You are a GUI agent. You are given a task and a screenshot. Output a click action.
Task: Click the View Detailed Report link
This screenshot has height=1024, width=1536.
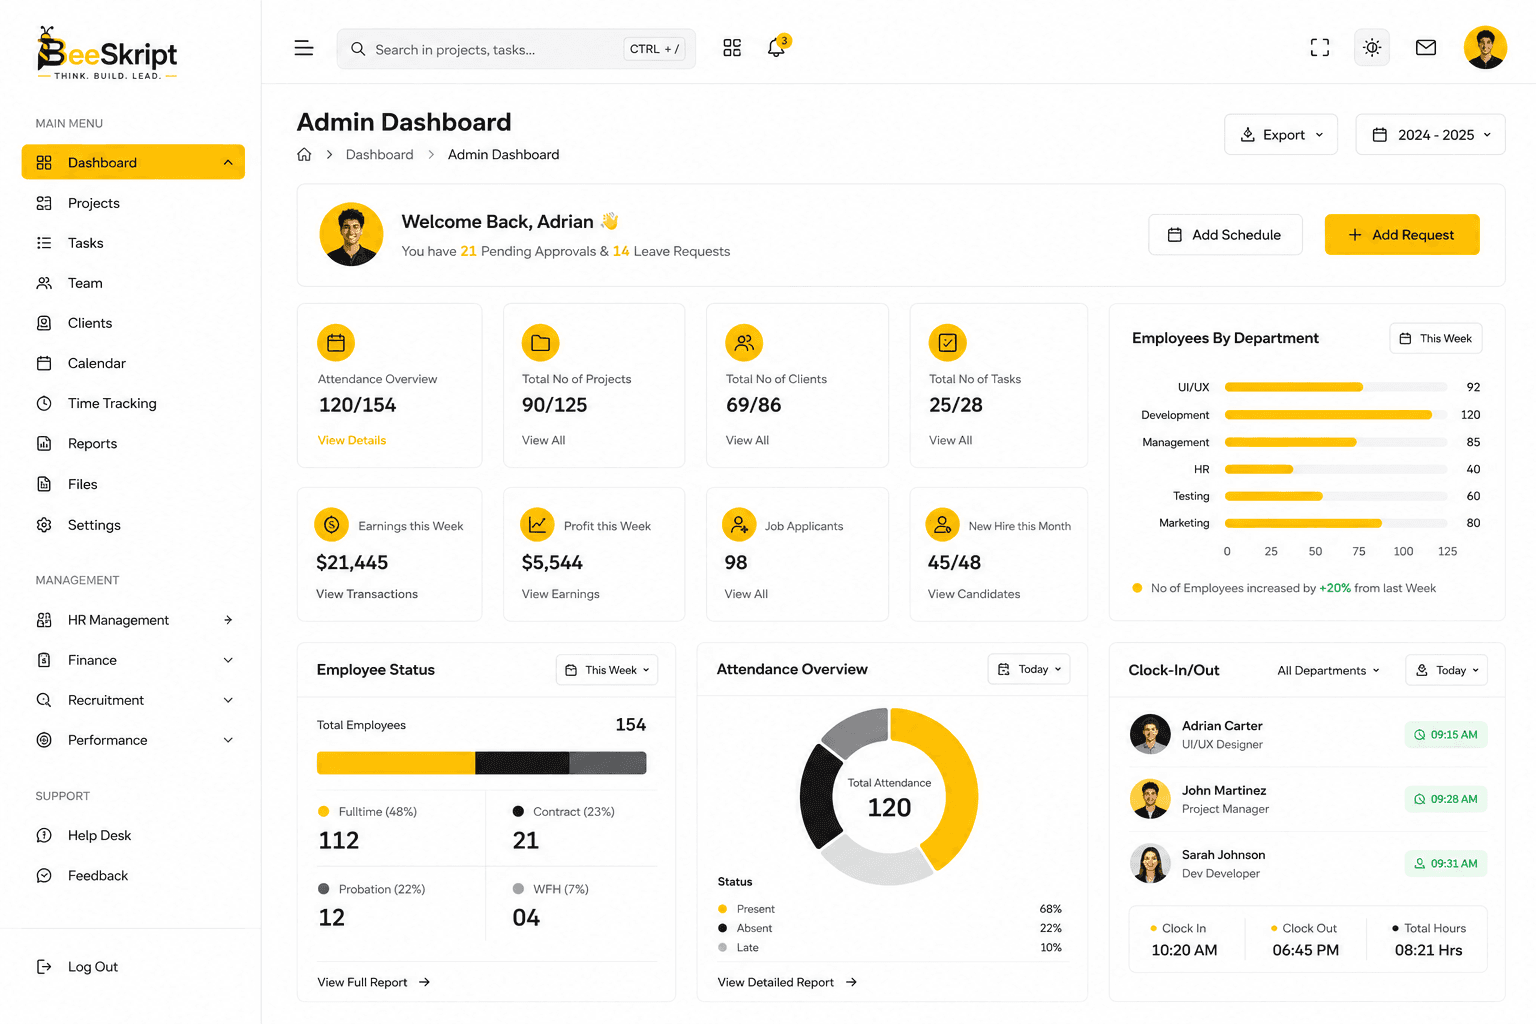point(787,982)
